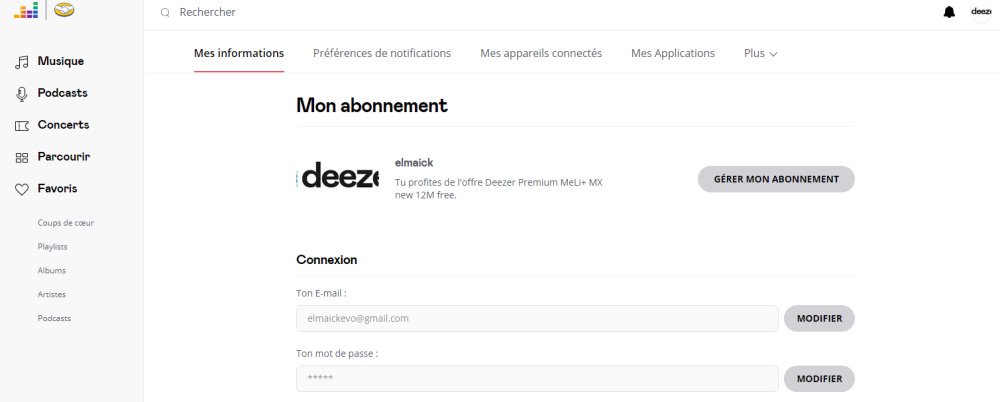The width and height of the screenshot is (1000, 402).
Task: Click Modifier next to the email field
Action: coord(819,319)
